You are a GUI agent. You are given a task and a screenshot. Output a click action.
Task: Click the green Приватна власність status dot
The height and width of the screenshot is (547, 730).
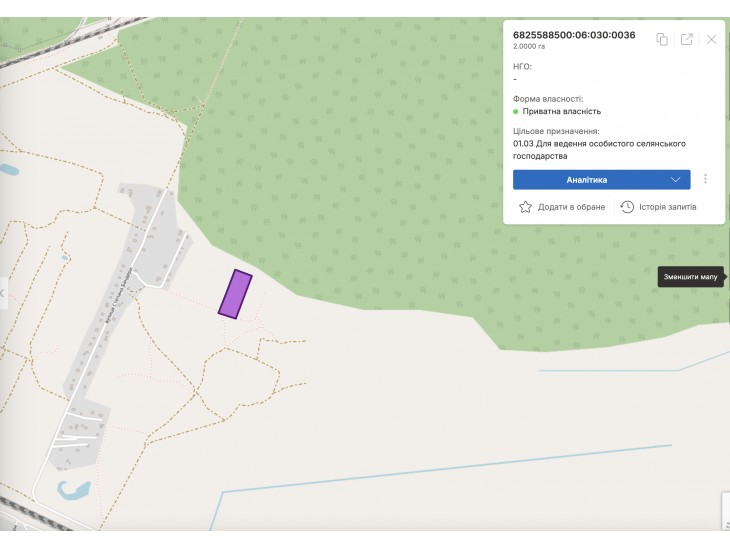point(516,112)
